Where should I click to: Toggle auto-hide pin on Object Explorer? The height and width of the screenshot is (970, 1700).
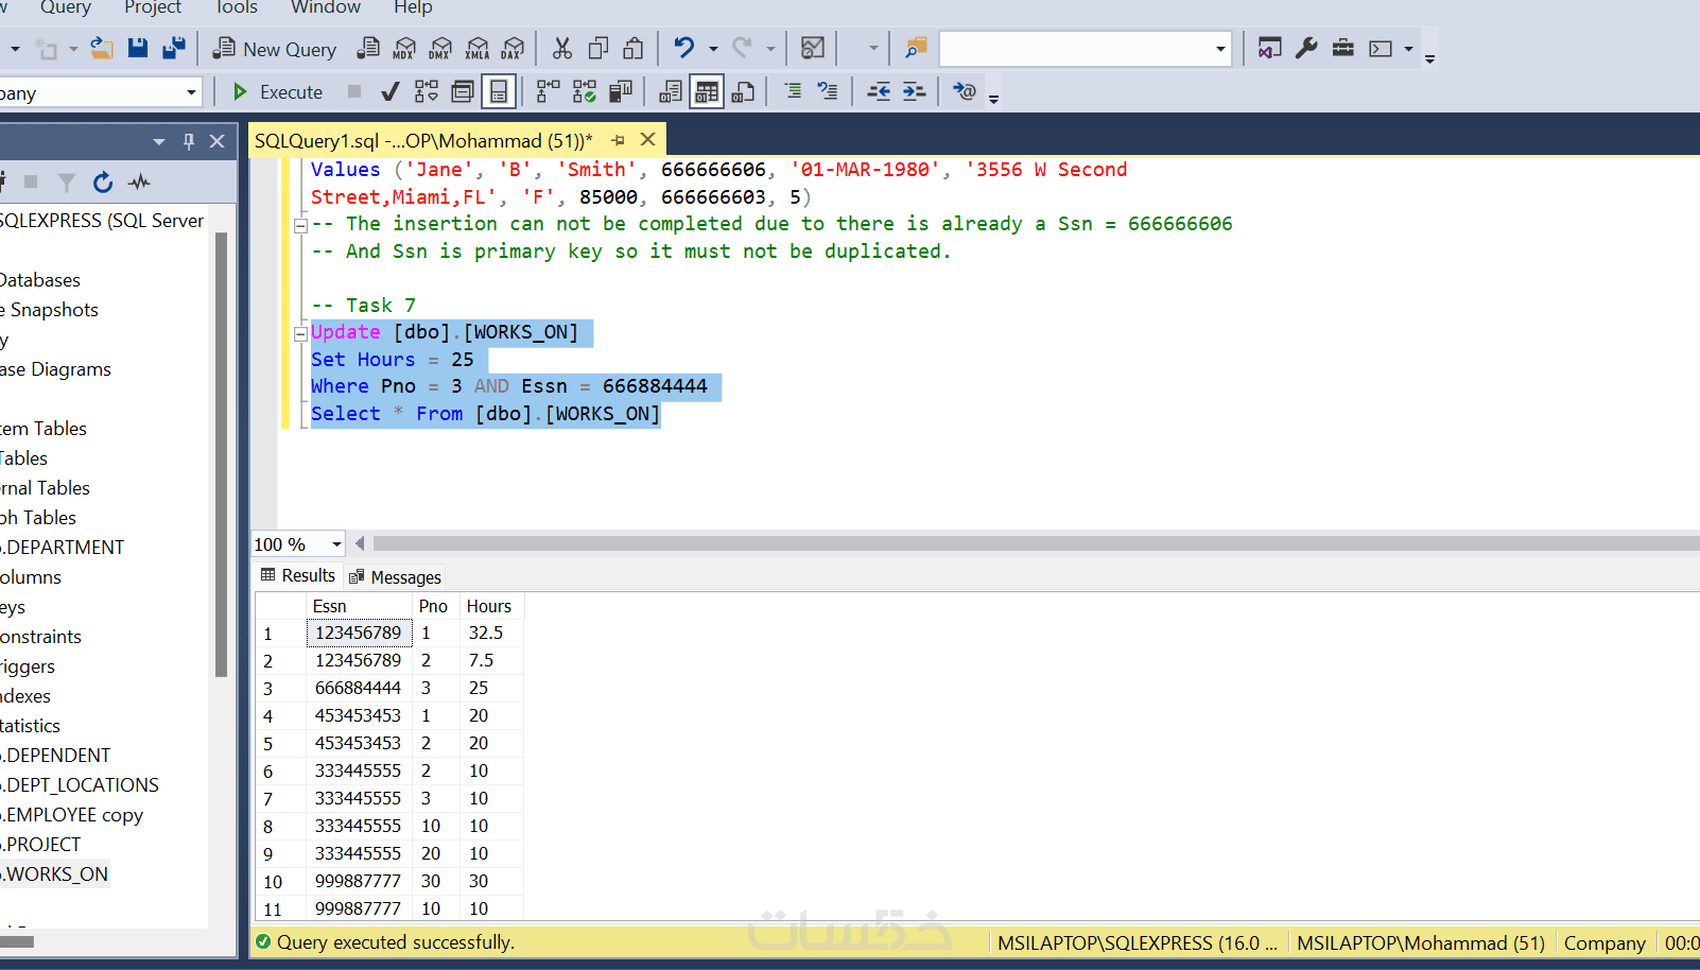coord(188,140)
